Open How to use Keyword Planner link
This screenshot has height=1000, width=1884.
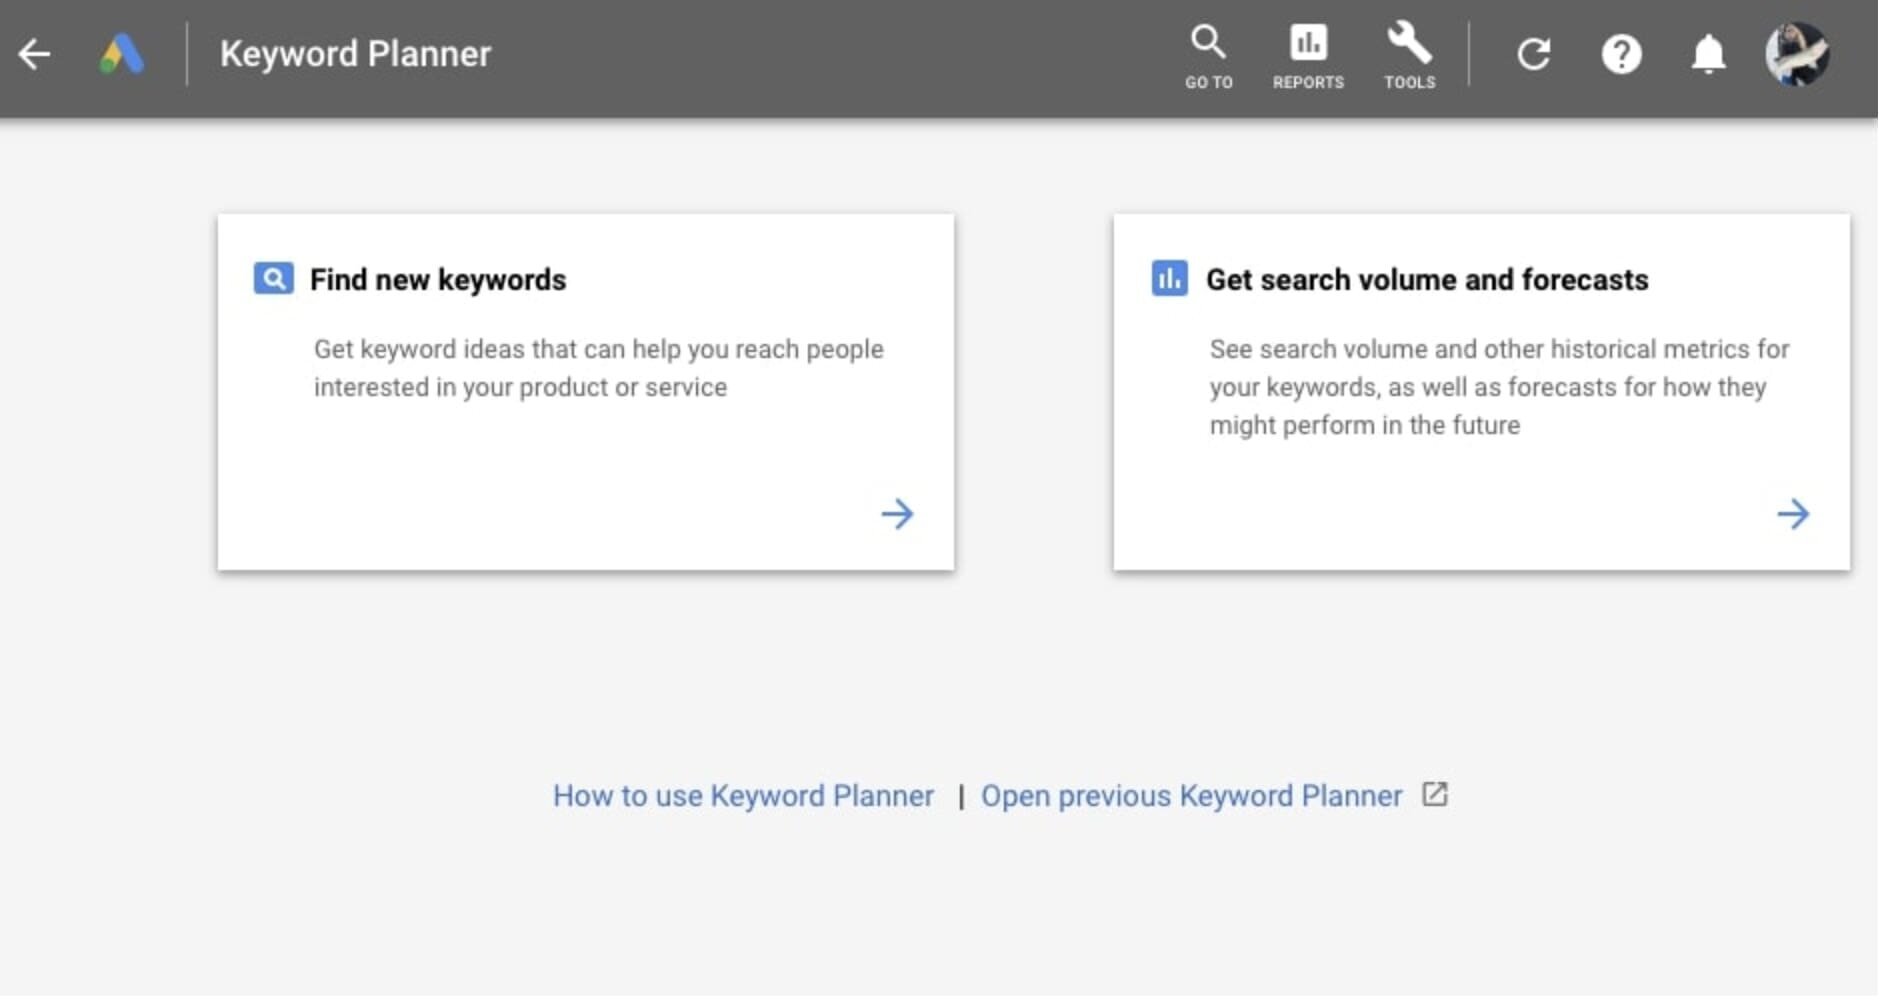point(746,798)
